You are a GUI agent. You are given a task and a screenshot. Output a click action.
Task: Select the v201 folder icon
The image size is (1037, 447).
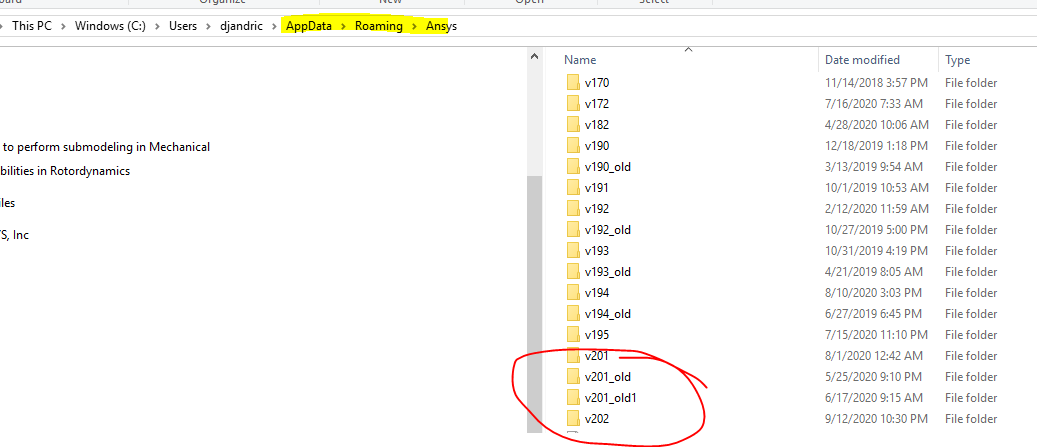point(573,356)
